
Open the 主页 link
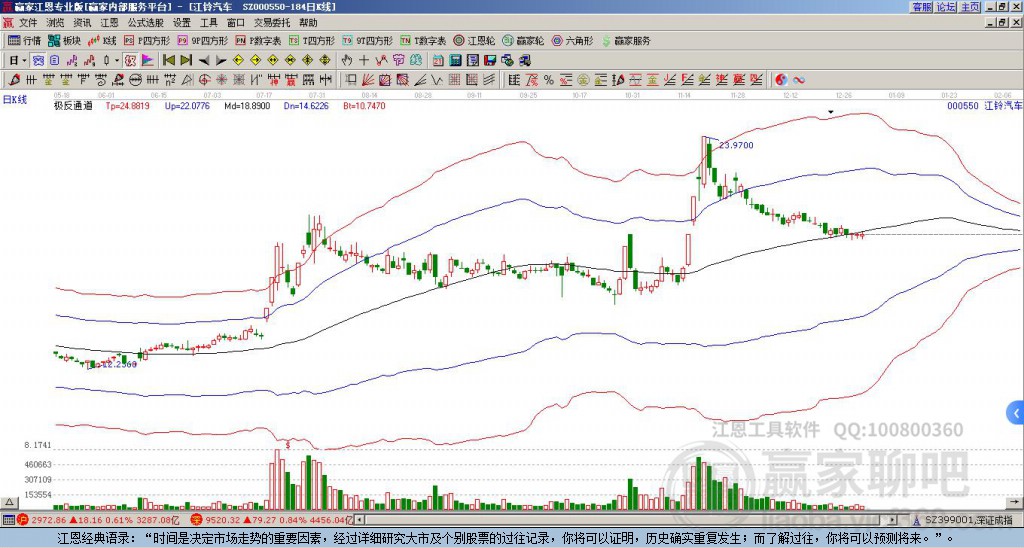point(970,7)
